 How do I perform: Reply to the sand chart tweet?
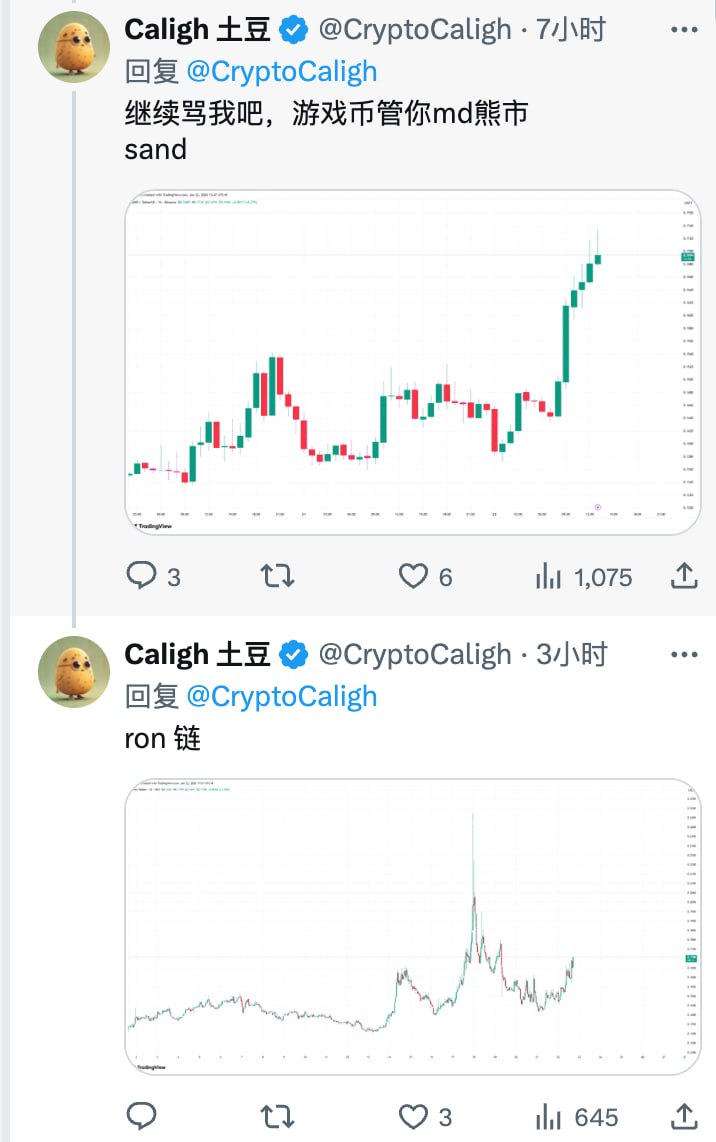pyautogui.click(x=143, y=576)
